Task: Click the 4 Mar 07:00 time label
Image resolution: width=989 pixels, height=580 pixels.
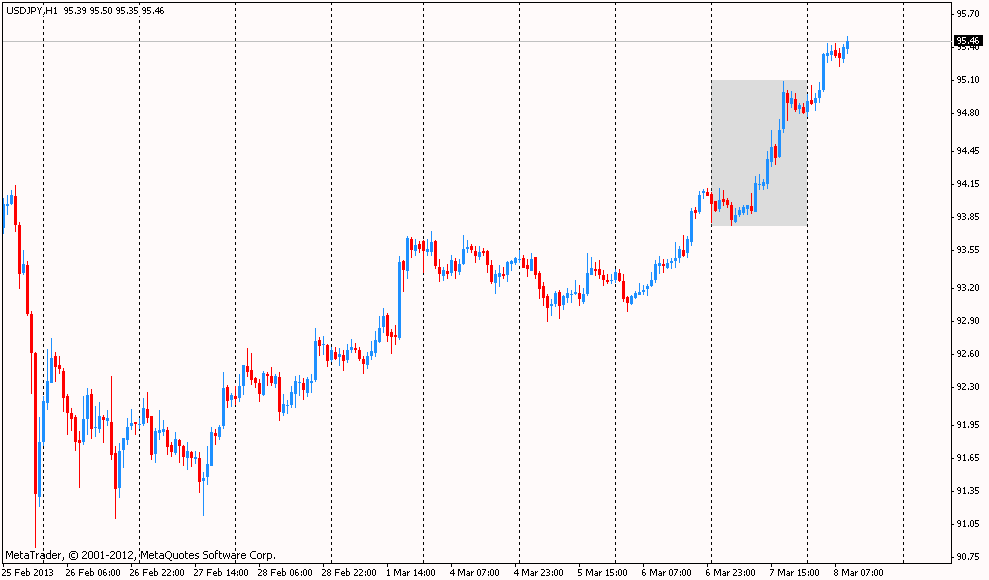Action: point(474,572)
